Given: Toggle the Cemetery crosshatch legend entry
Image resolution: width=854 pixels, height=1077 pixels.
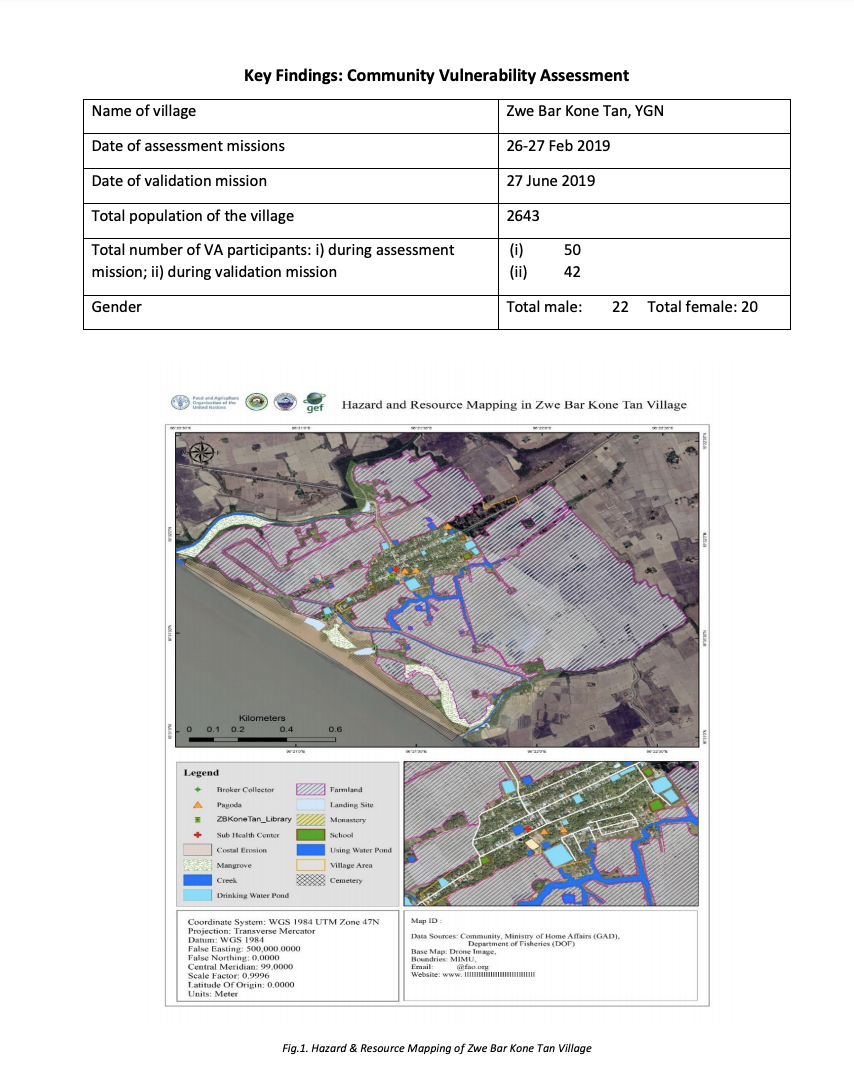Looking at the screenshot, I should click(x=311, y=880).
